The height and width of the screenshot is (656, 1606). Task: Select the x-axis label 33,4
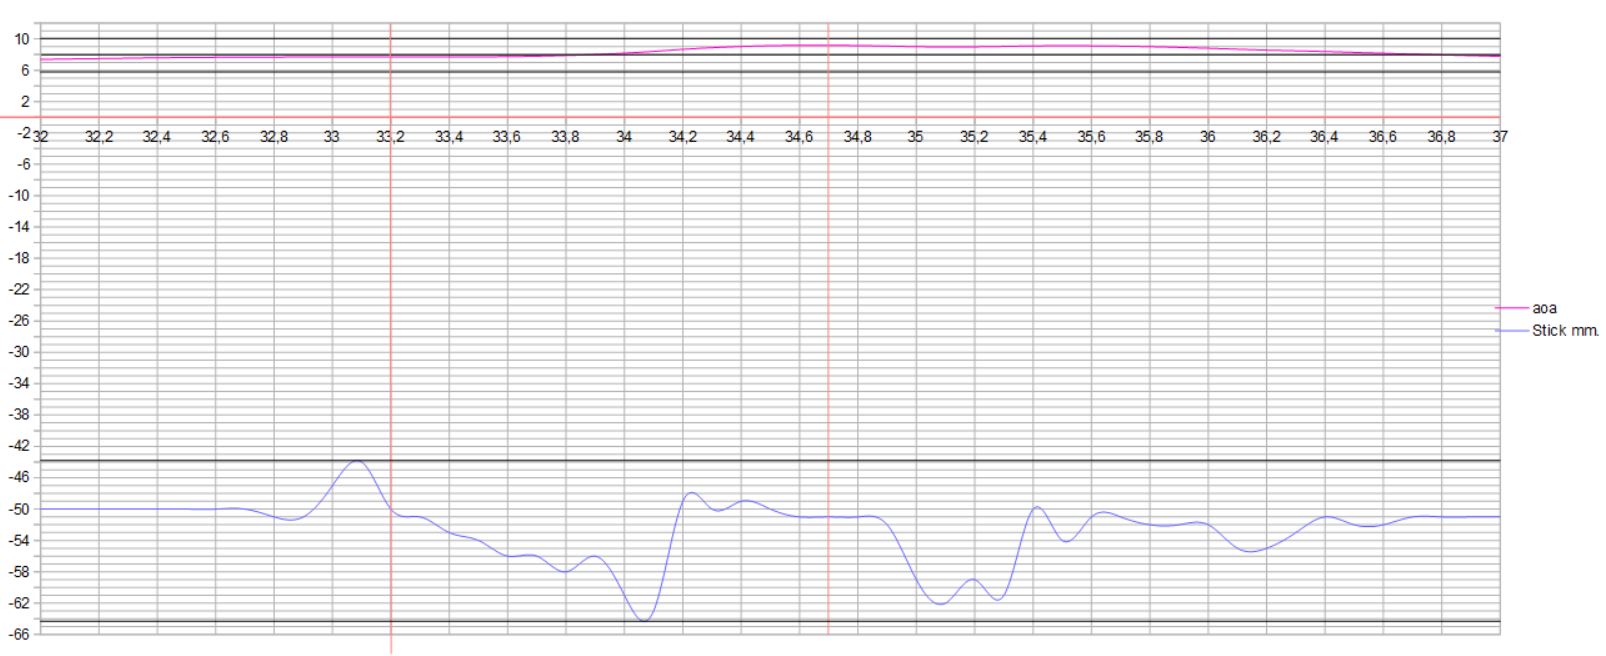[449, 137]
